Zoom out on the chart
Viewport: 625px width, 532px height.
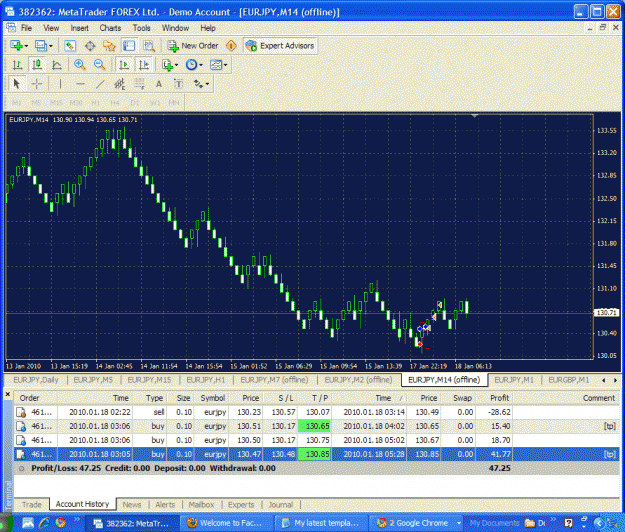click(99, 65)
